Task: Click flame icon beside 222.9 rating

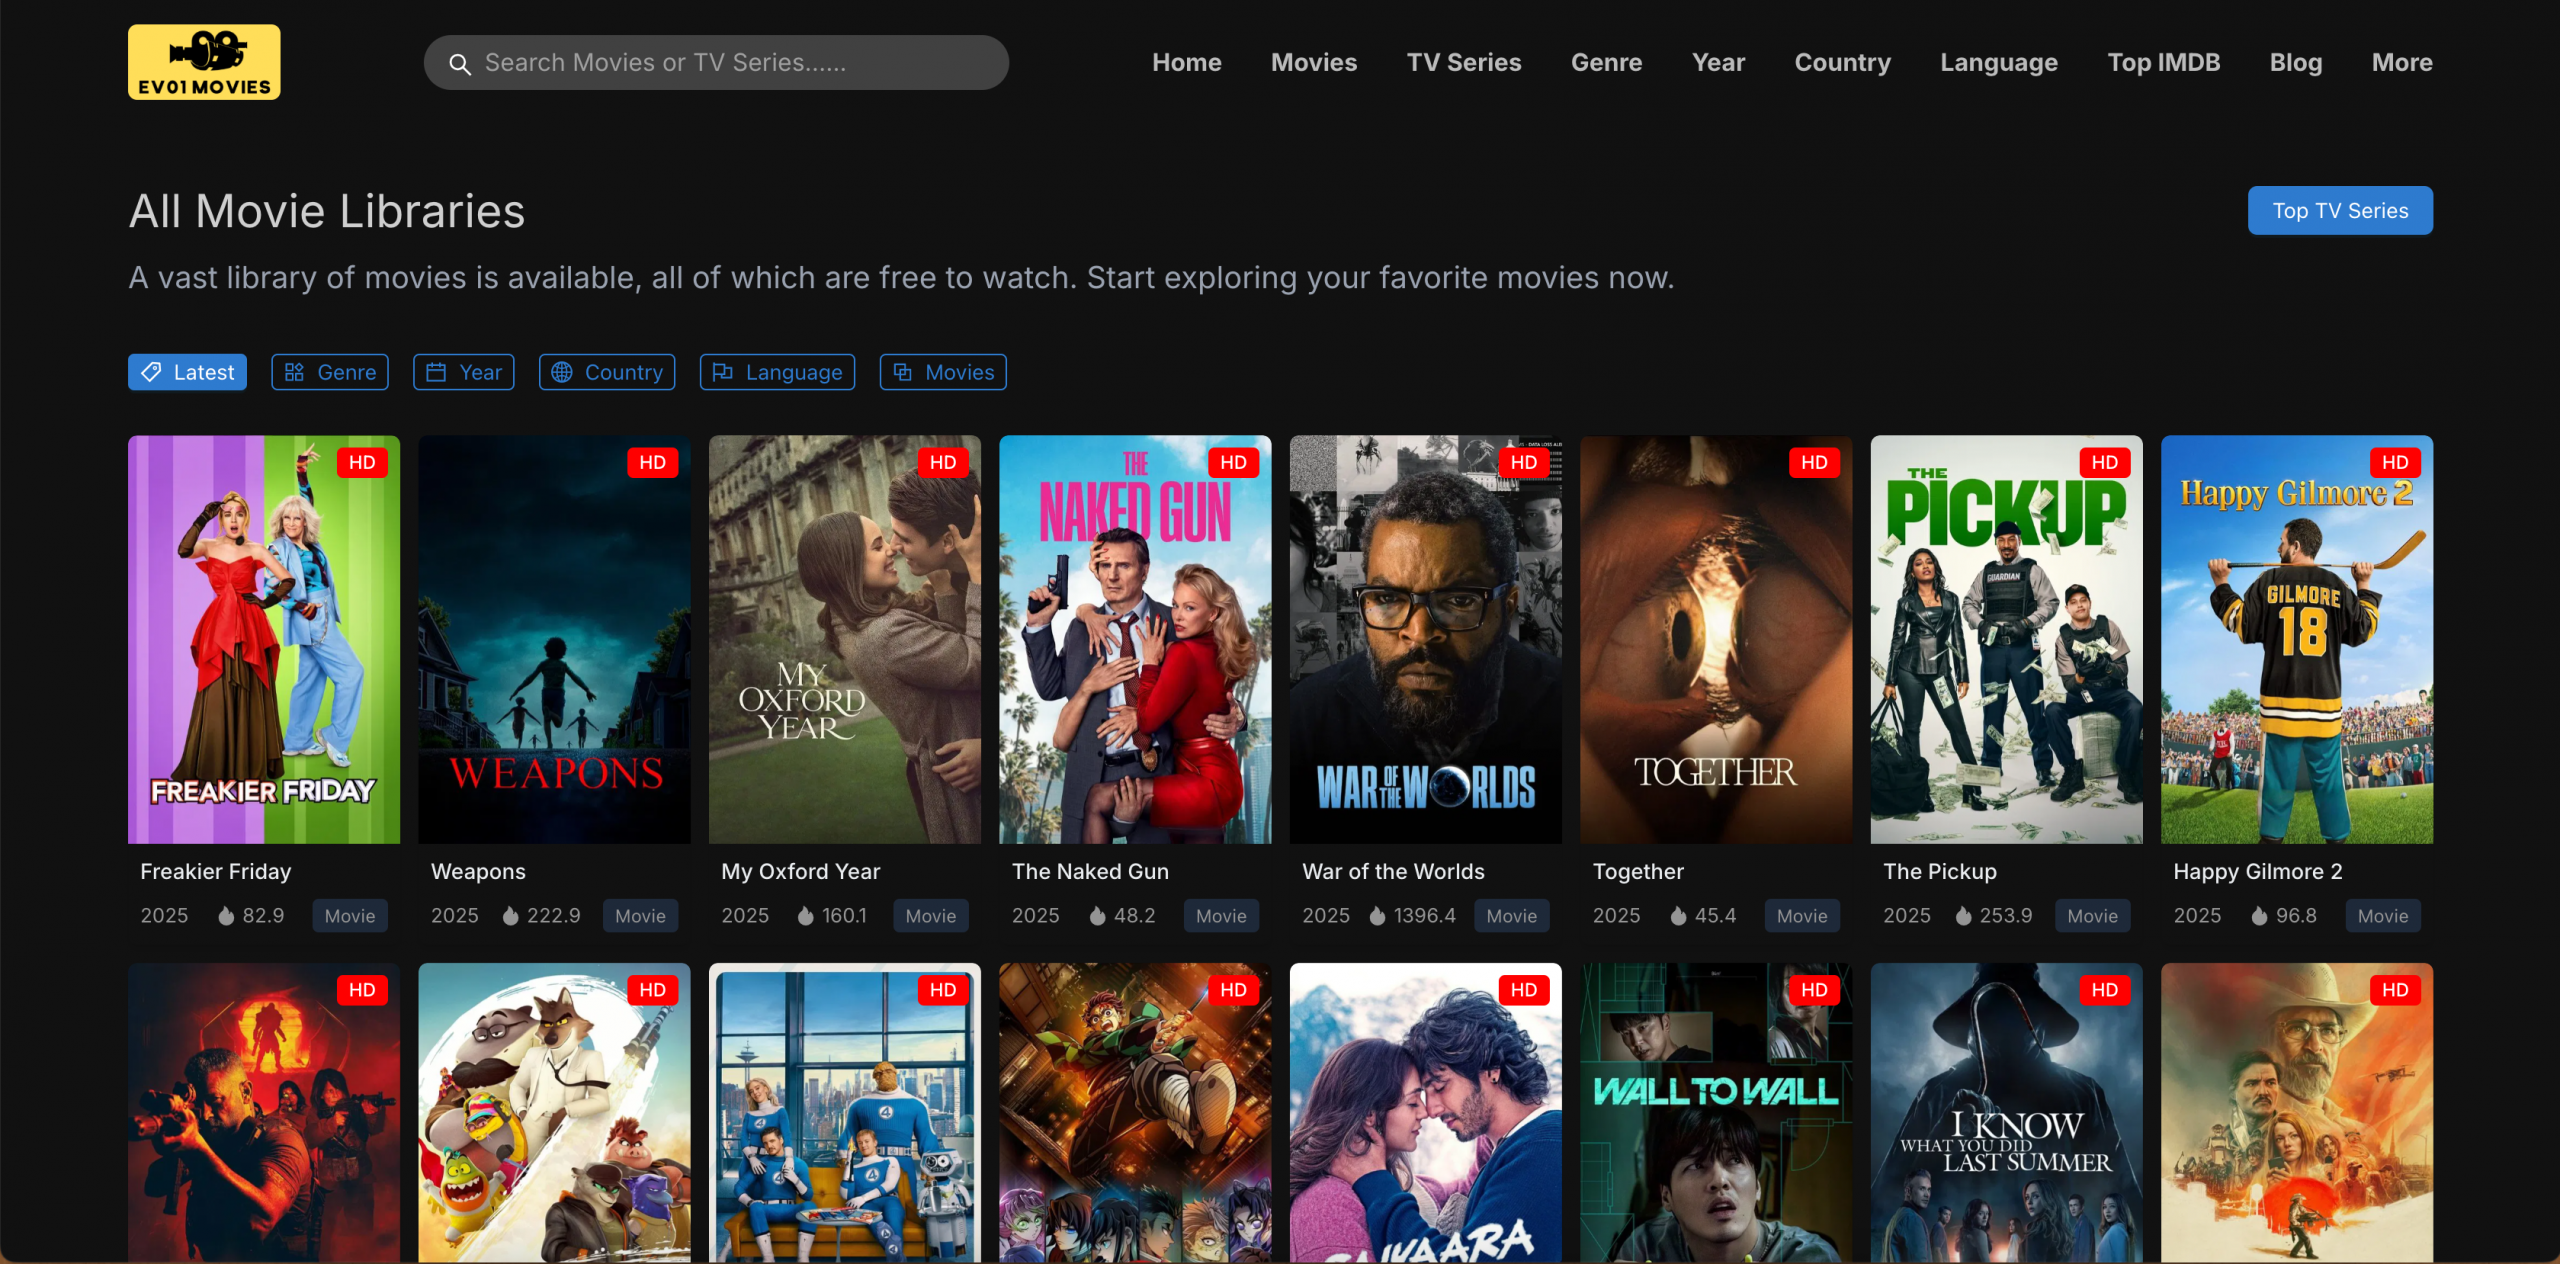Action: [511, 916]
